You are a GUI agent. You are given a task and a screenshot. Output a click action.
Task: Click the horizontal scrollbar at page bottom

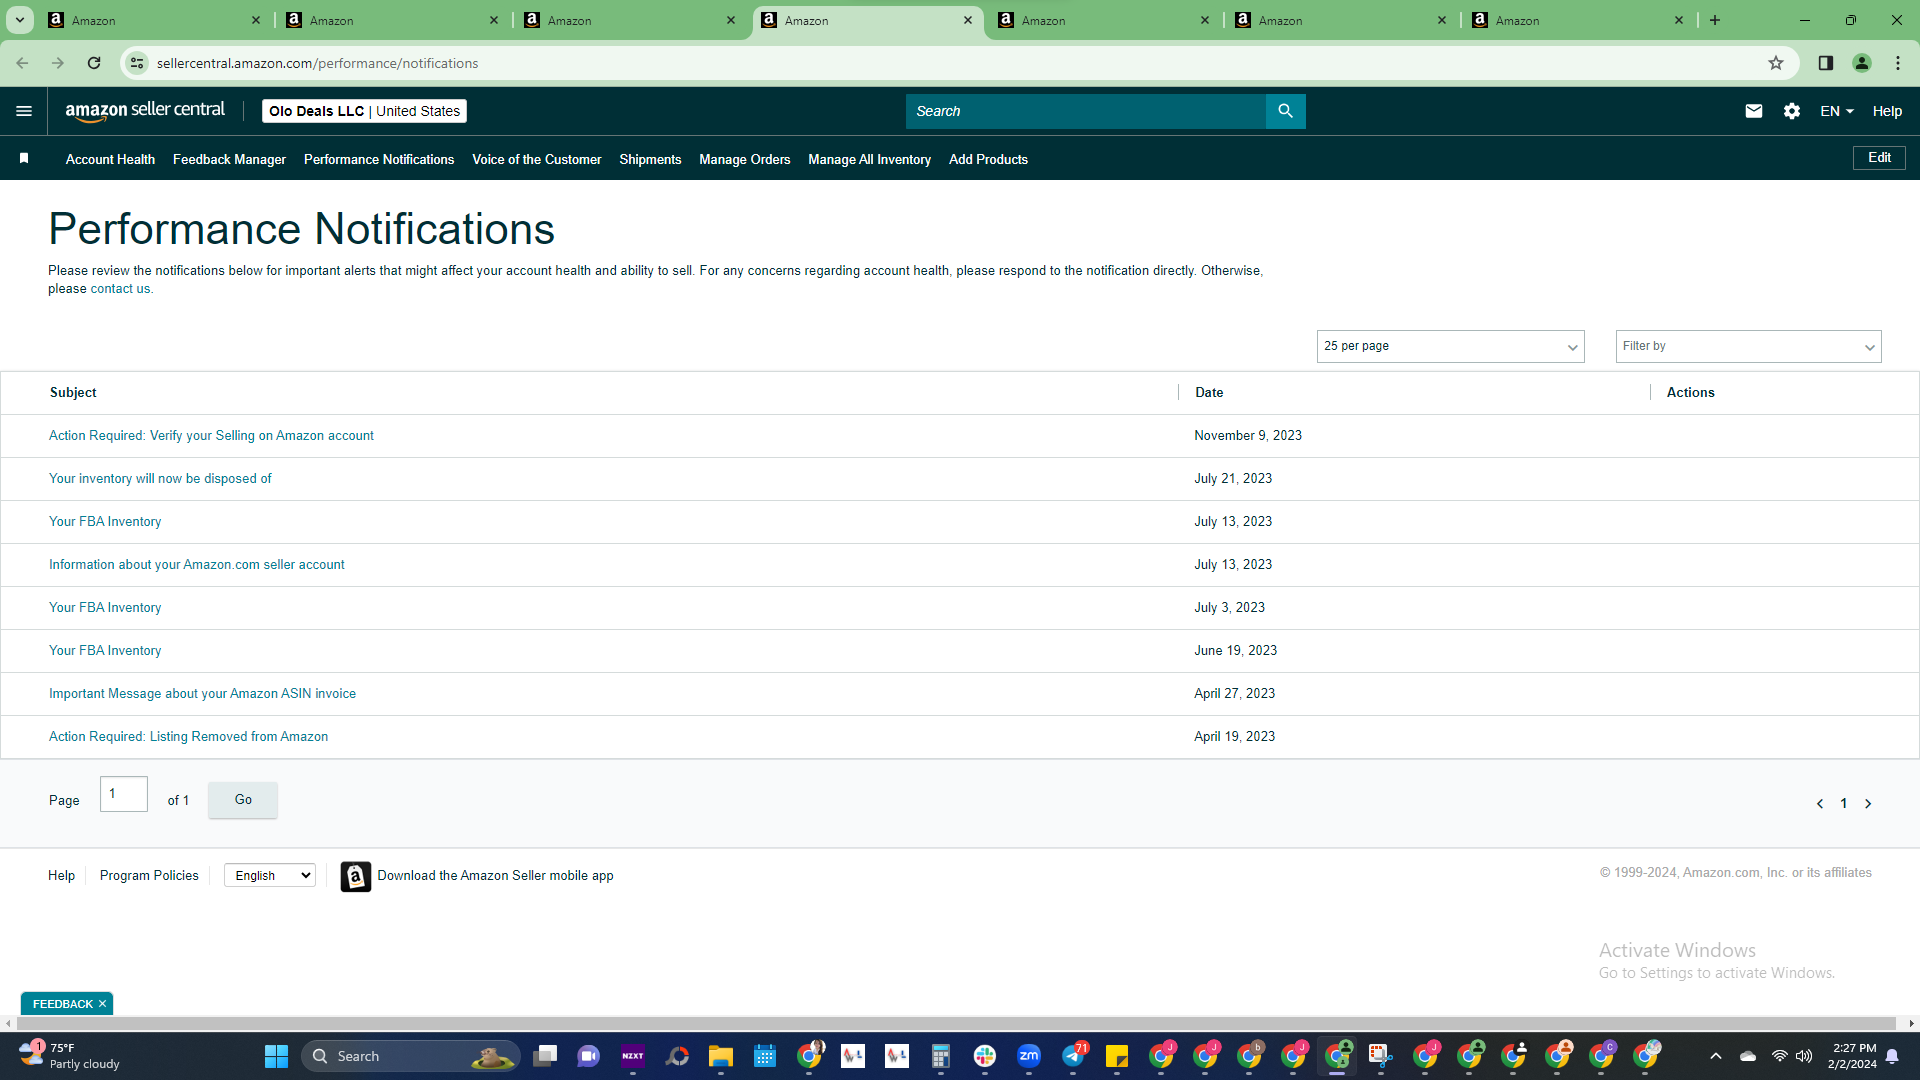click(957, 1024)
